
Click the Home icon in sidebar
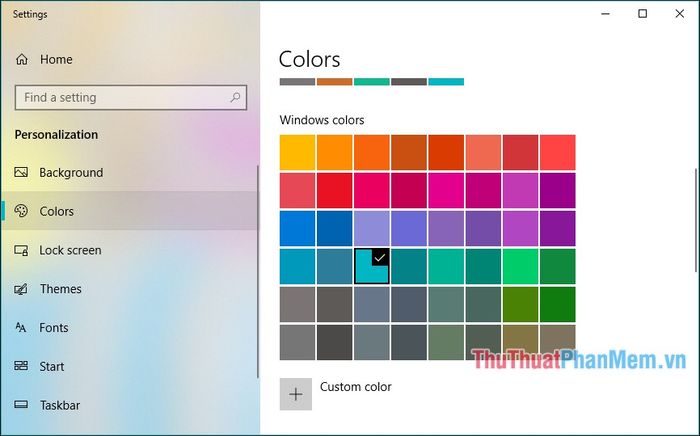click(x=21, y=59)
